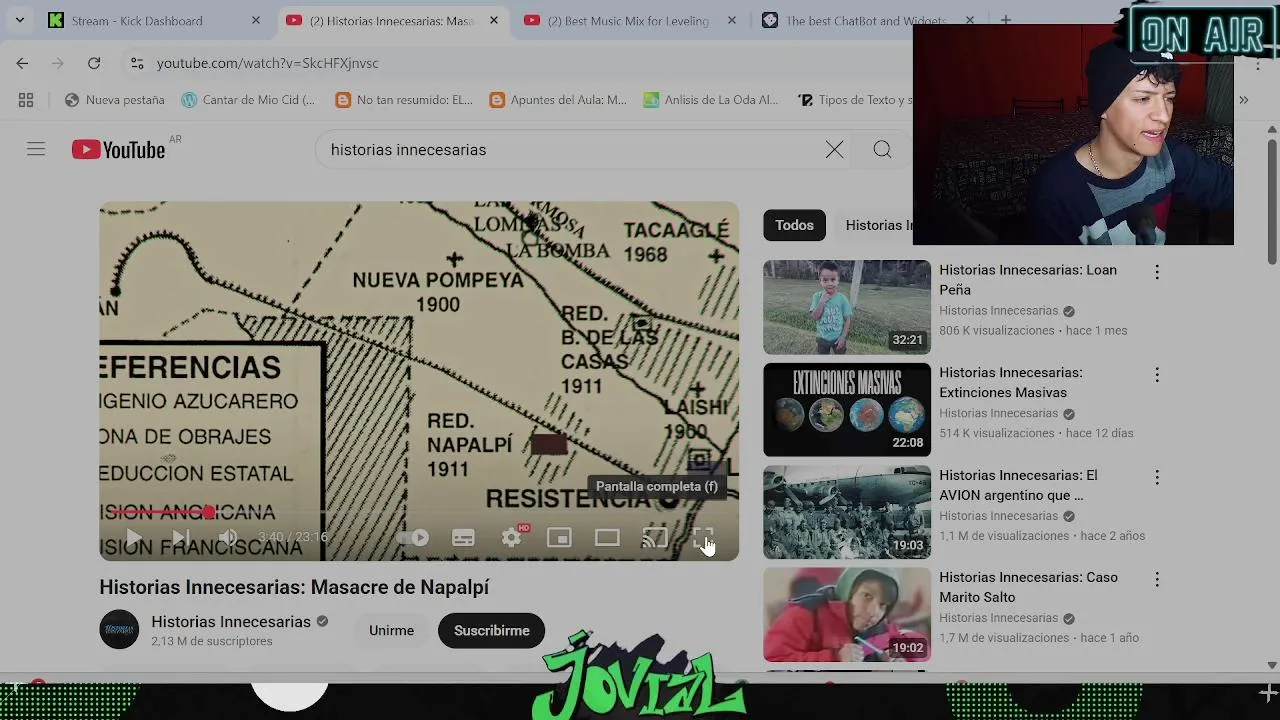Open Nueva pestaña bookmark
The height and width of the screenshot is (720, 1280).
(115, 100)
